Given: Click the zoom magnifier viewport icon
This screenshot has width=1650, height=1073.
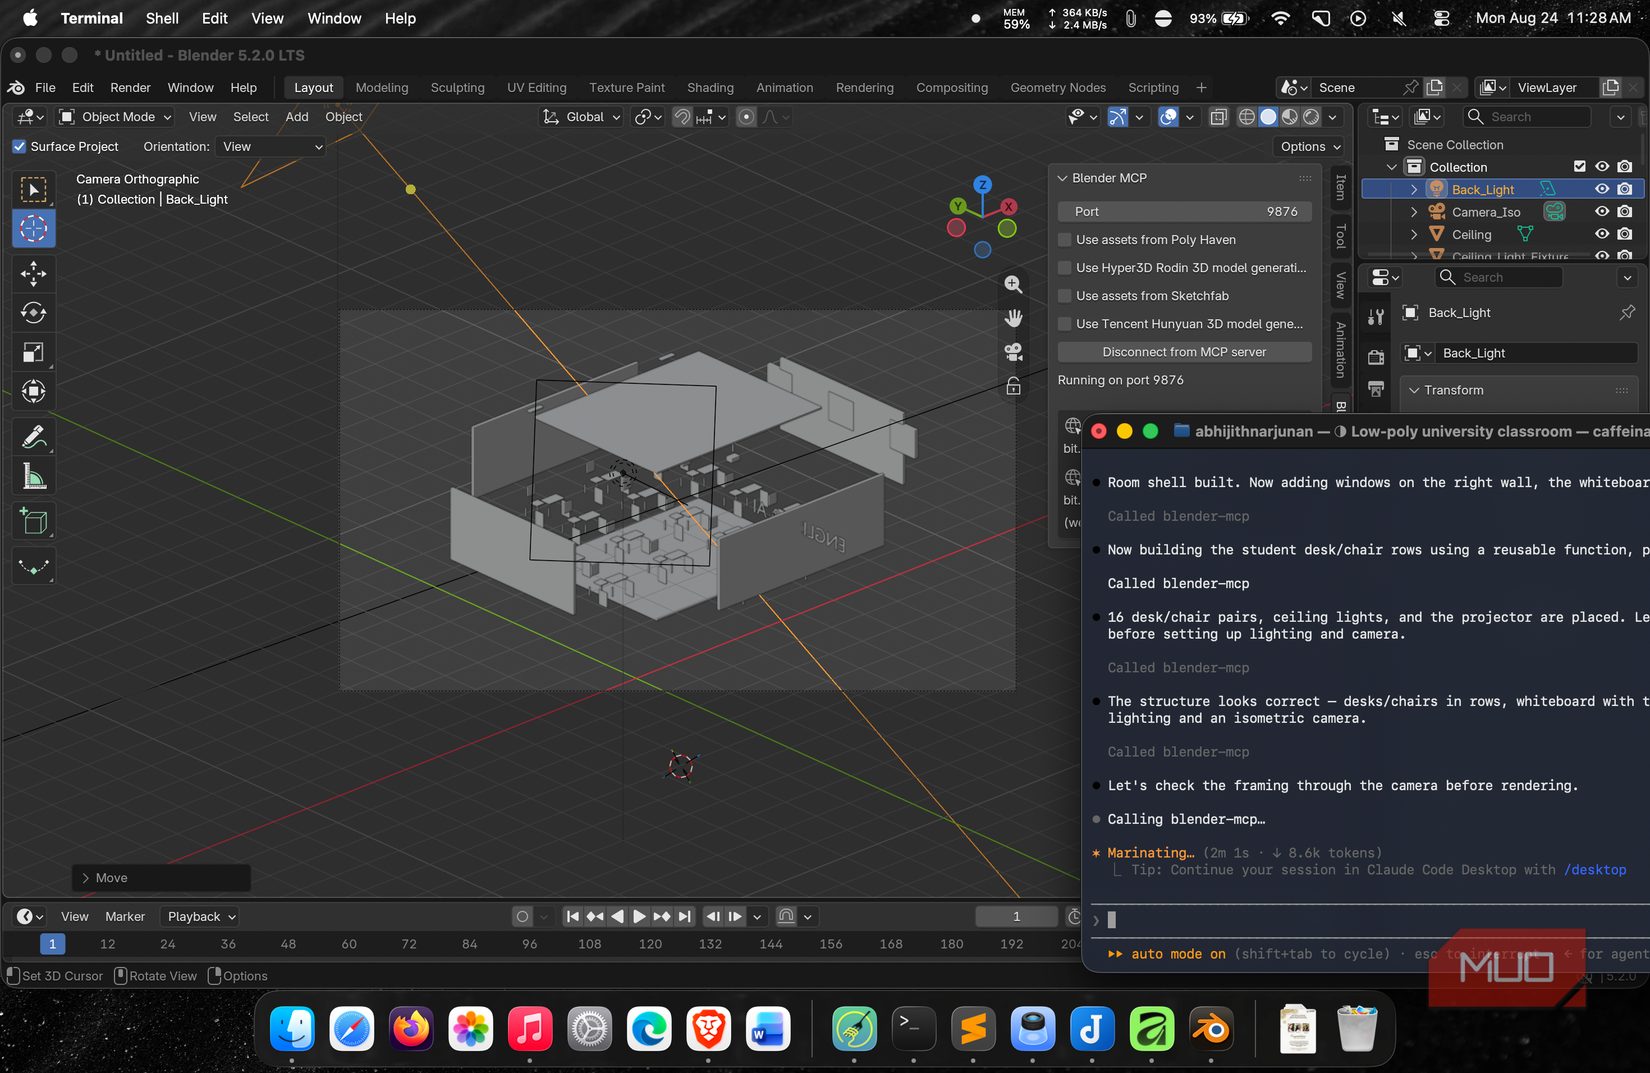Looking at the screenshot, I should click(1013, 284).
